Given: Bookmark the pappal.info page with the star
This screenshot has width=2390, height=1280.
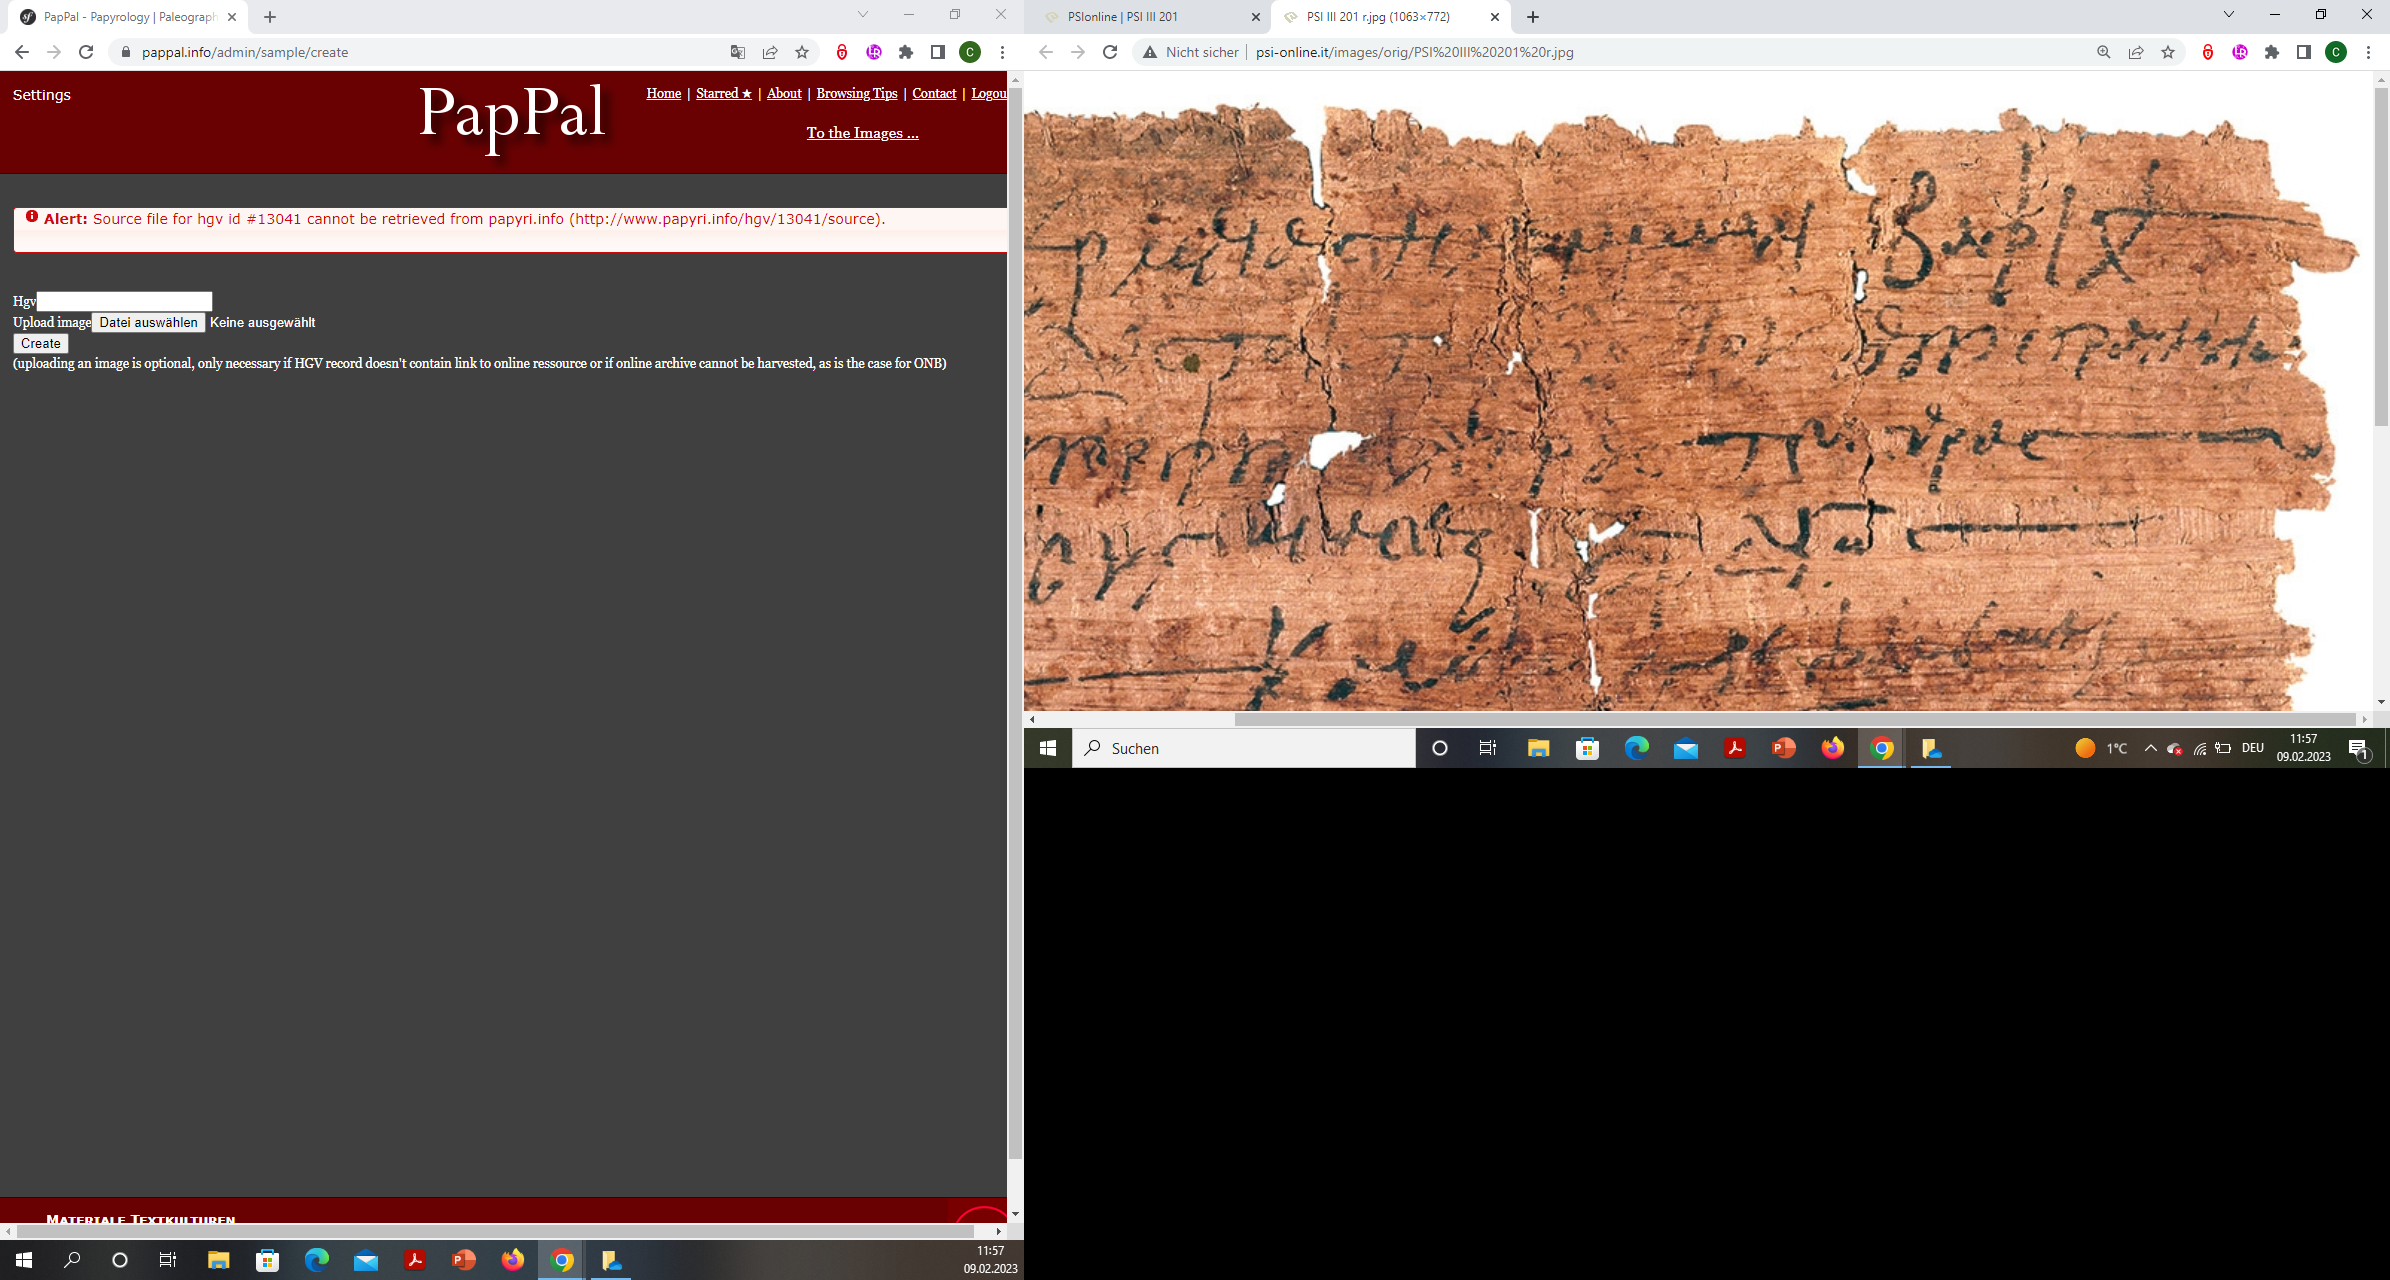Looking at the screenshot, I should tap(802, 52).
